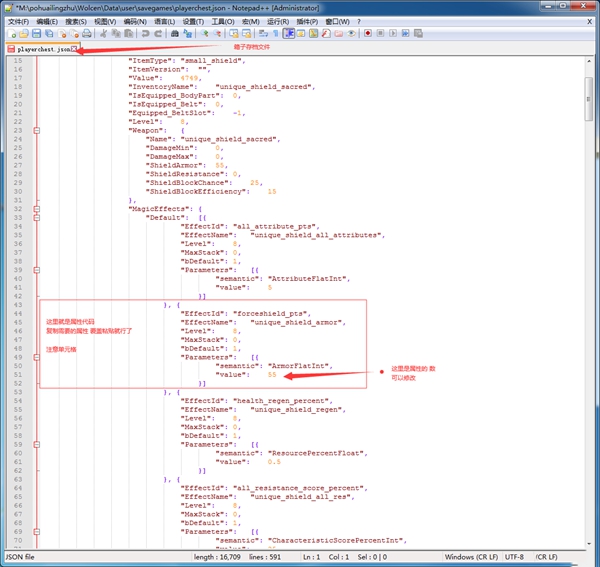Click the Save All toolbar icon
Screen dimensions: 600x567
[x=49, y=34]
